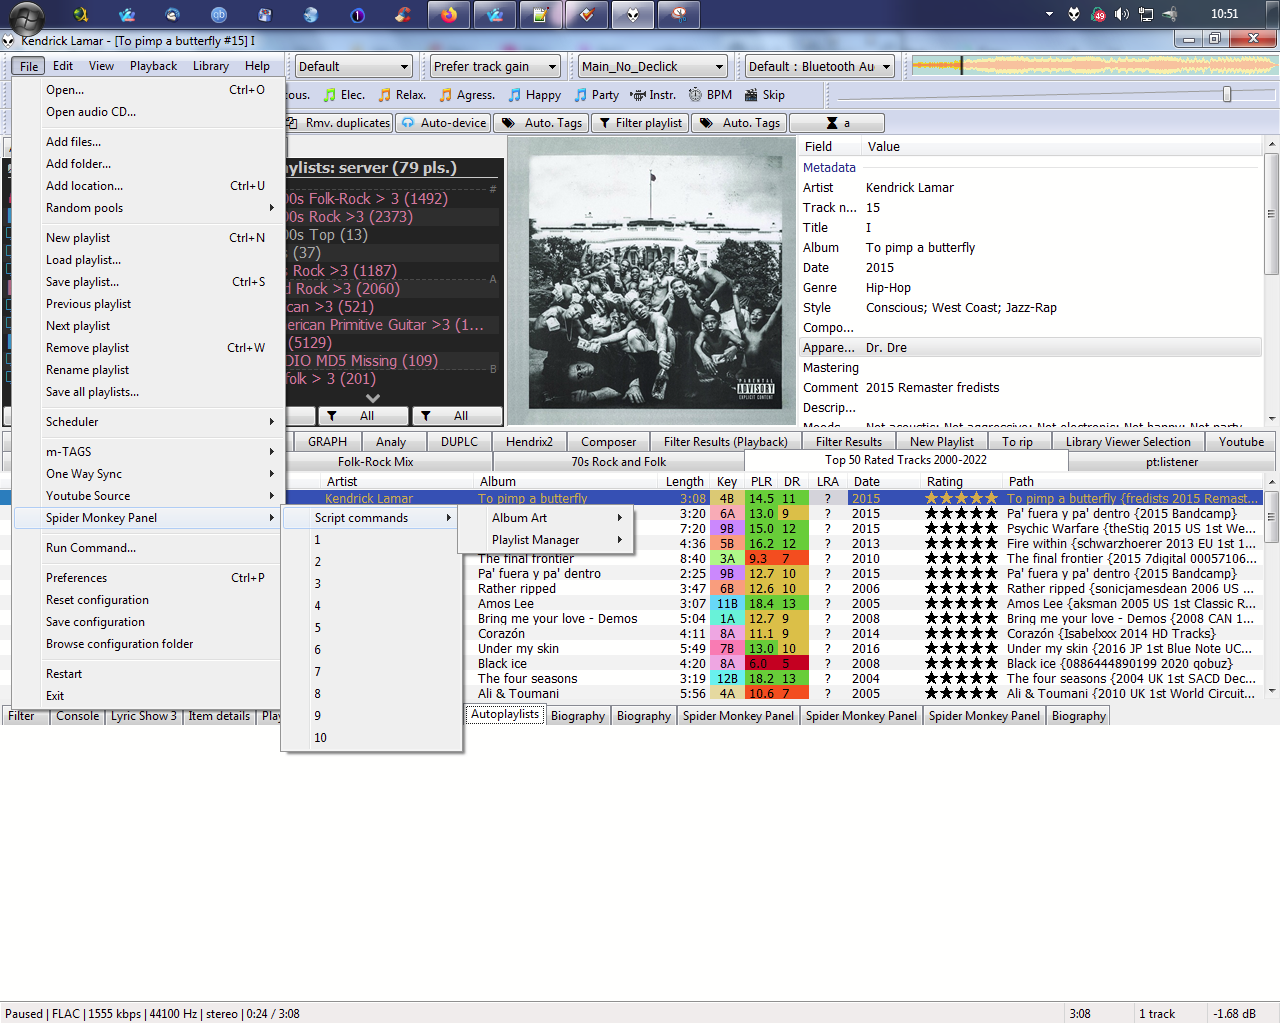The width and height of the screenshot is (1280, 1024).
Task: Select Script commands in the submenu
Action: (x=372, y=518)
